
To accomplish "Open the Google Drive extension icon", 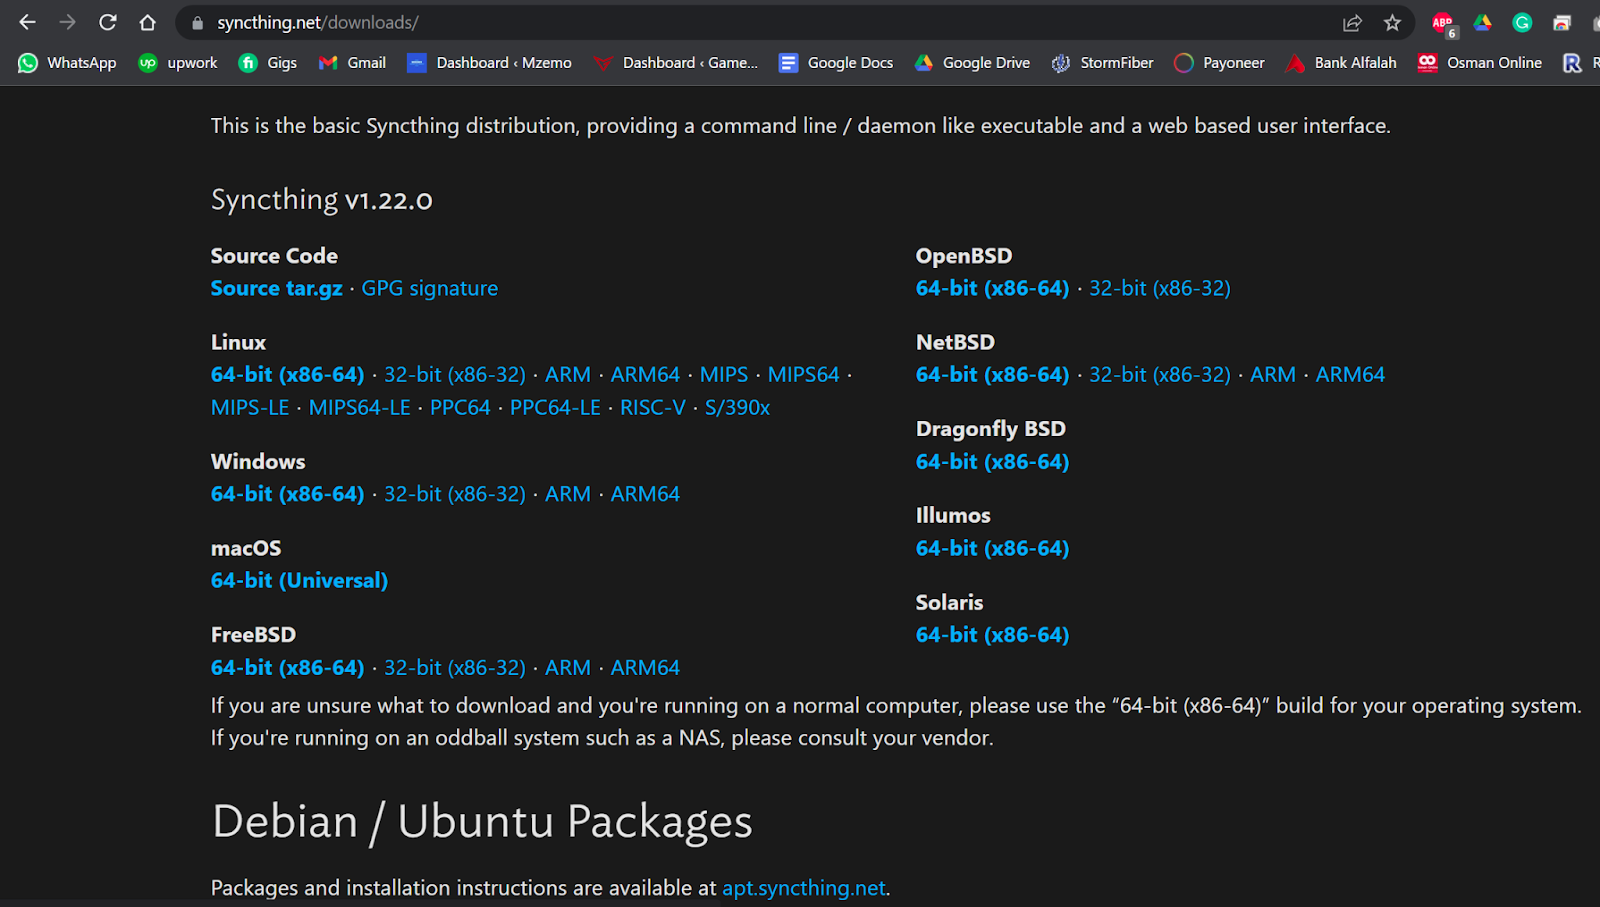I will point(1482,23).
